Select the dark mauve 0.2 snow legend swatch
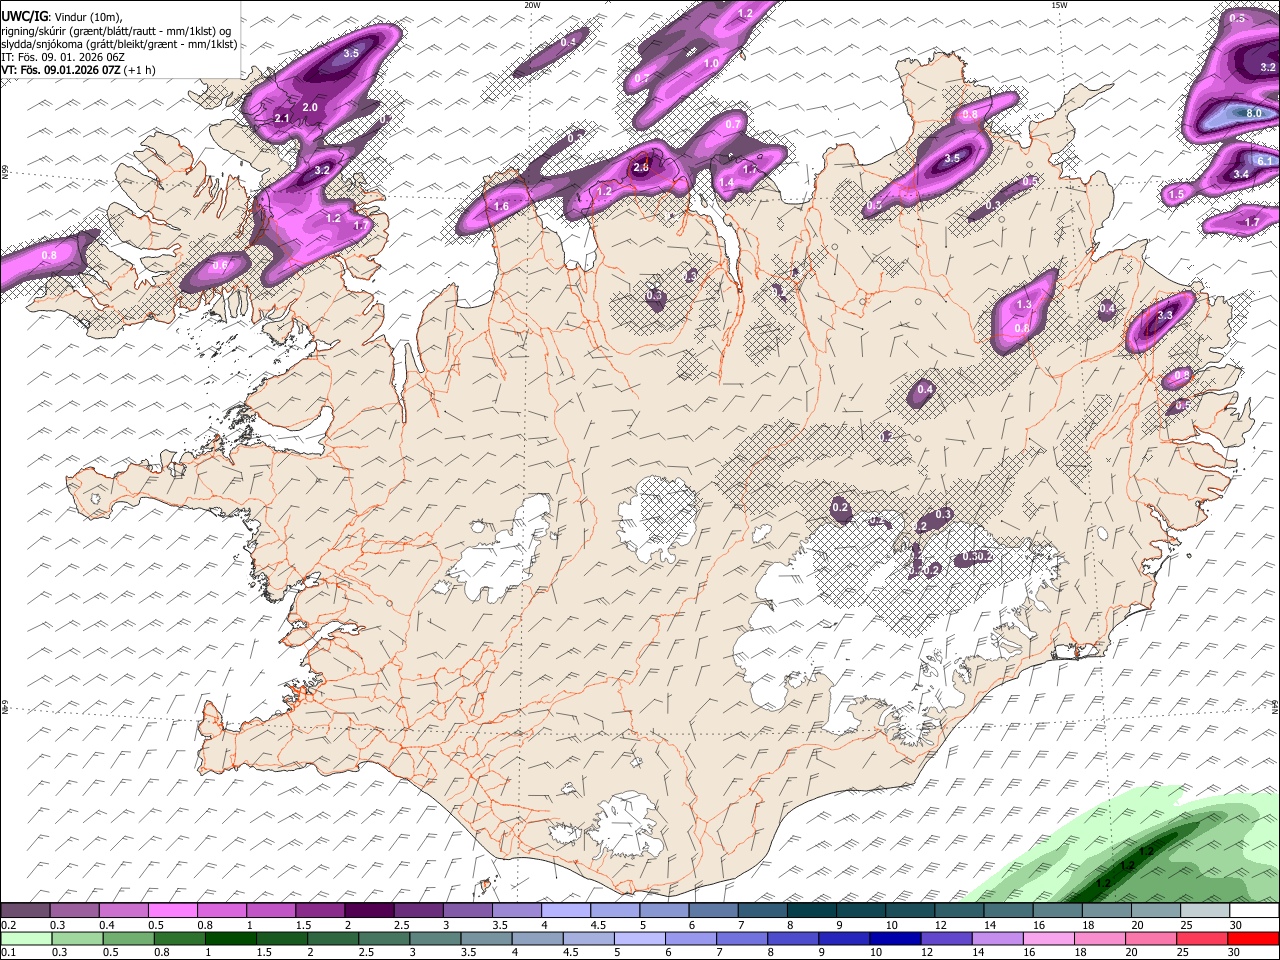 click(x=25, y=911)
